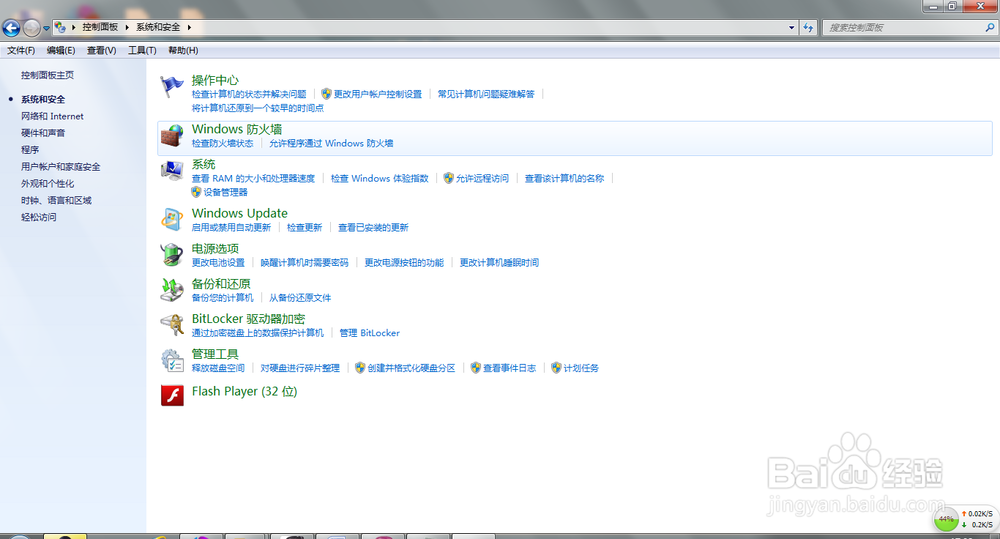Open the 备份和还原 icon

click(x=172, y=290)
